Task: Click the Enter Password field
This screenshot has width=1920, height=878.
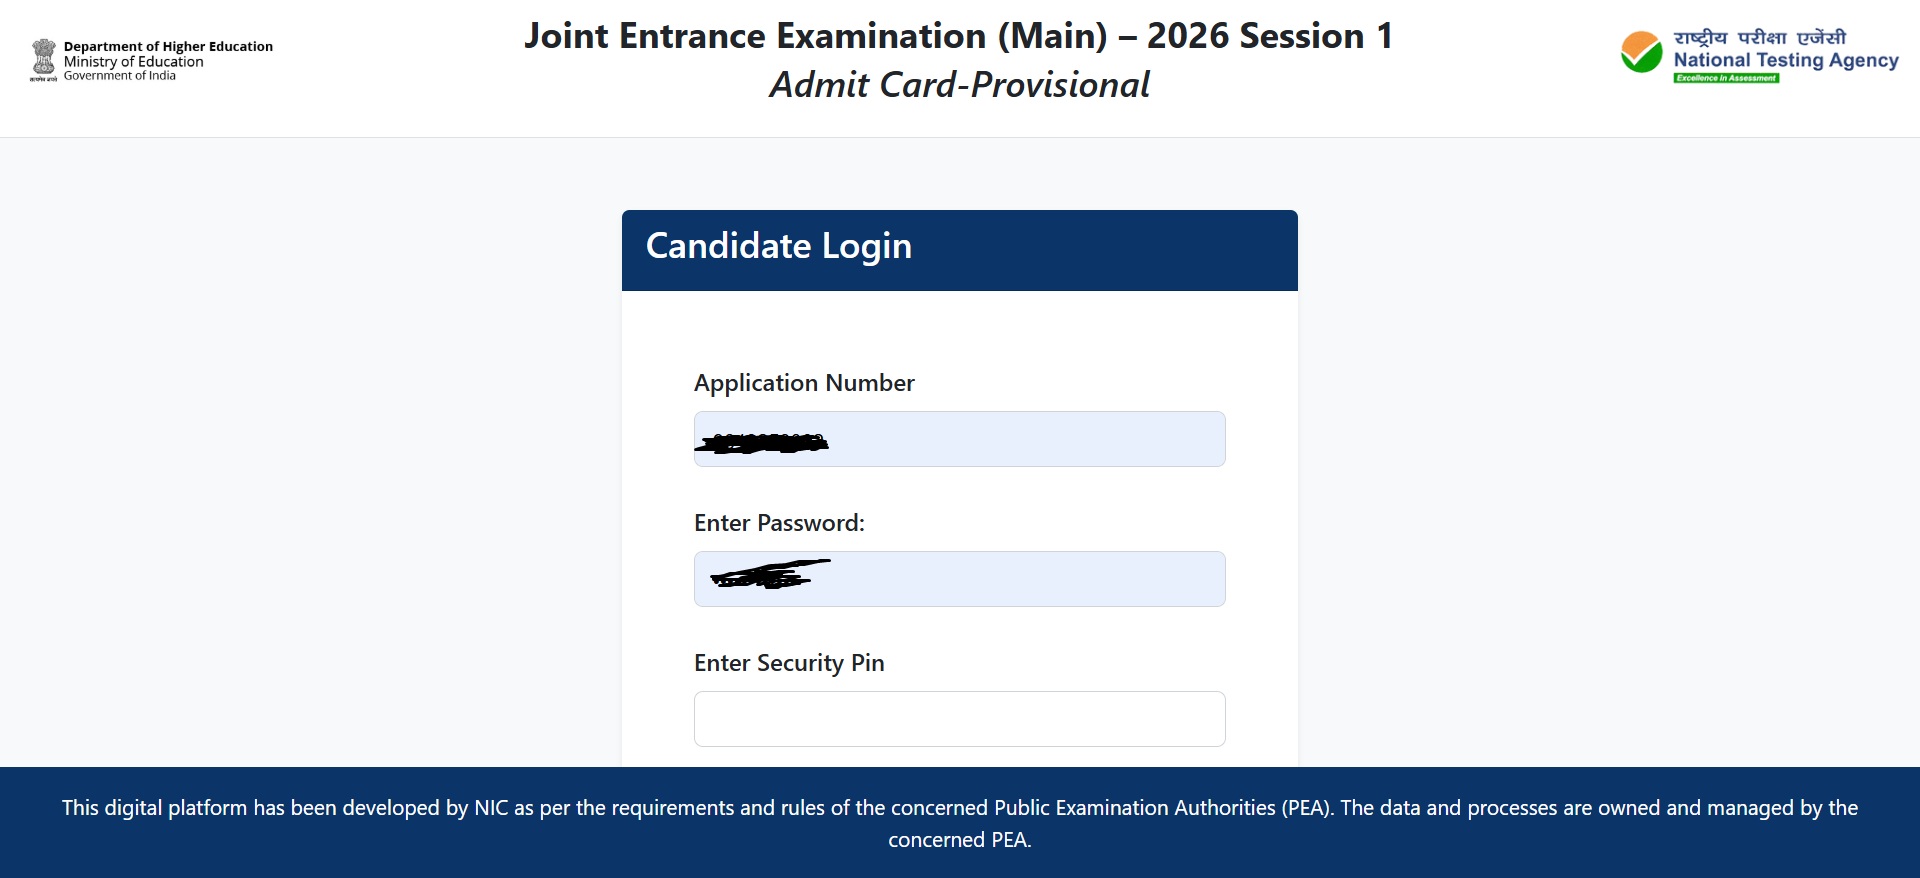Action: pos(958,578)
